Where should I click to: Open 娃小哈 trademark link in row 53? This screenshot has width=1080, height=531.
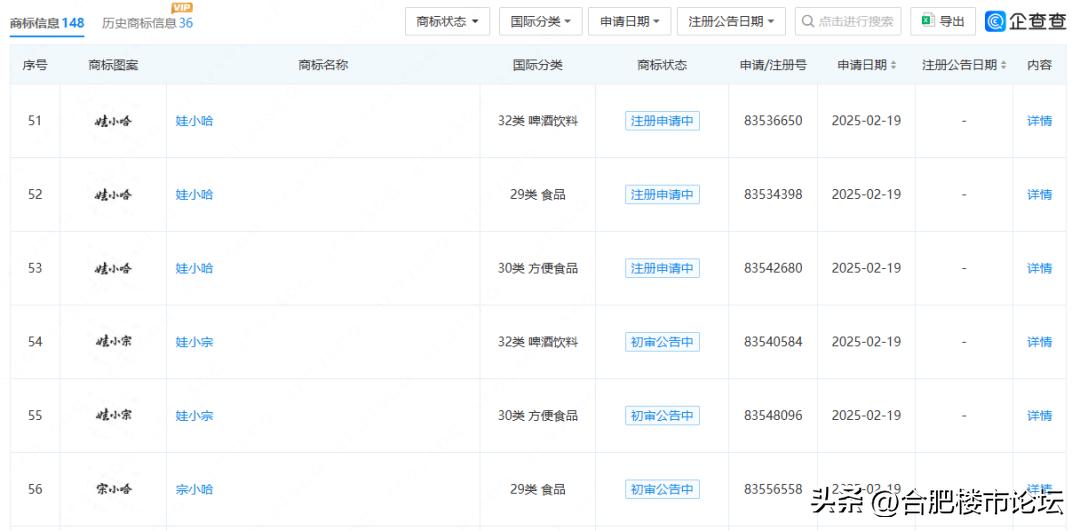pos(194,269)
